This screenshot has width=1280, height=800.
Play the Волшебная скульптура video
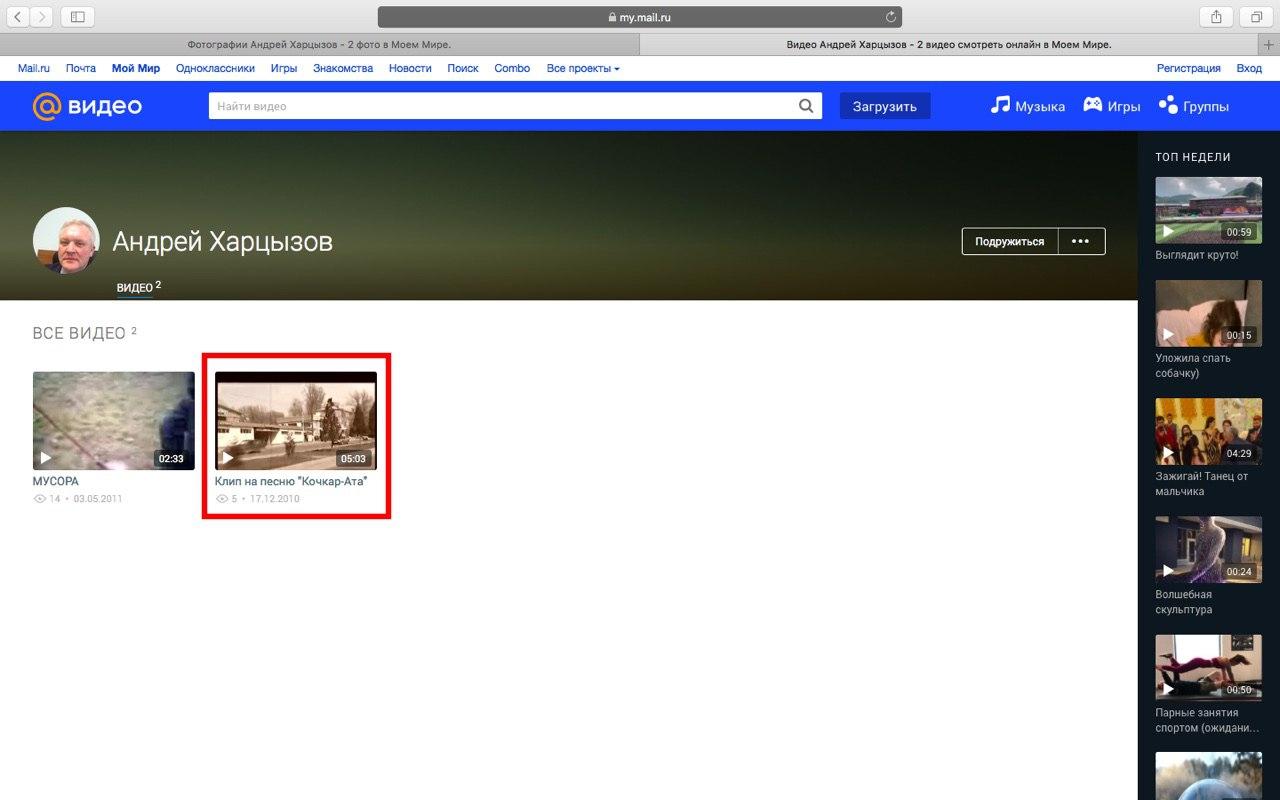tap(1167, 571)
